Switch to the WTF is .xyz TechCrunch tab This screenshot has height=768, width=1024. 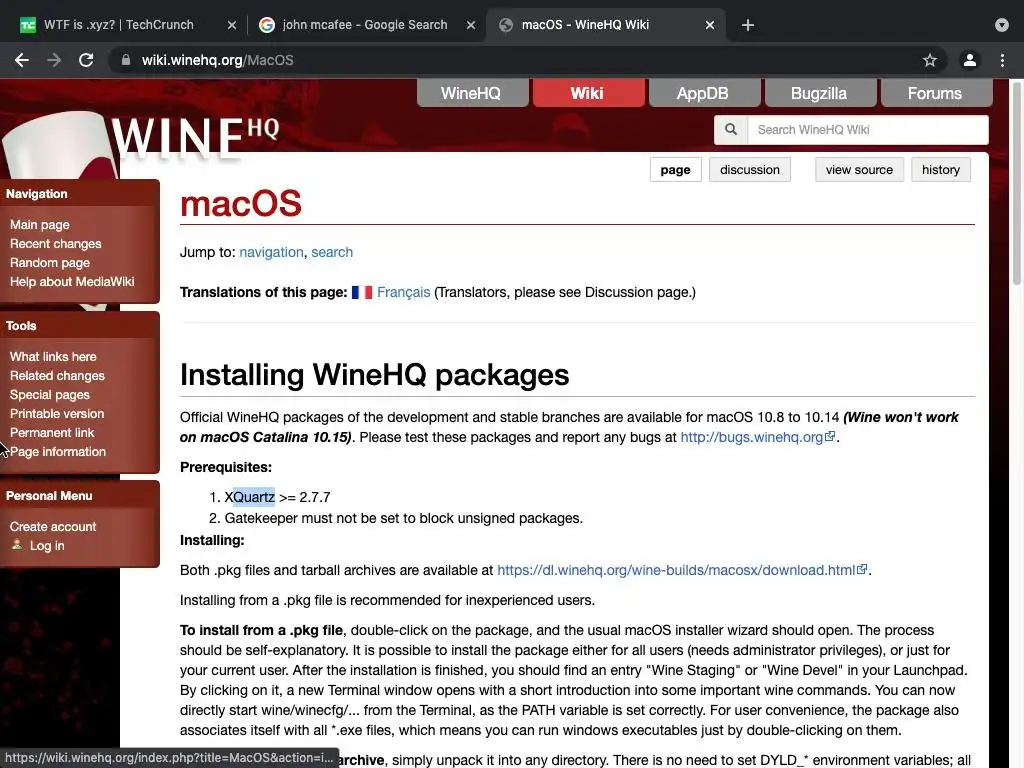pyautogui.click(x=119, y=25)
